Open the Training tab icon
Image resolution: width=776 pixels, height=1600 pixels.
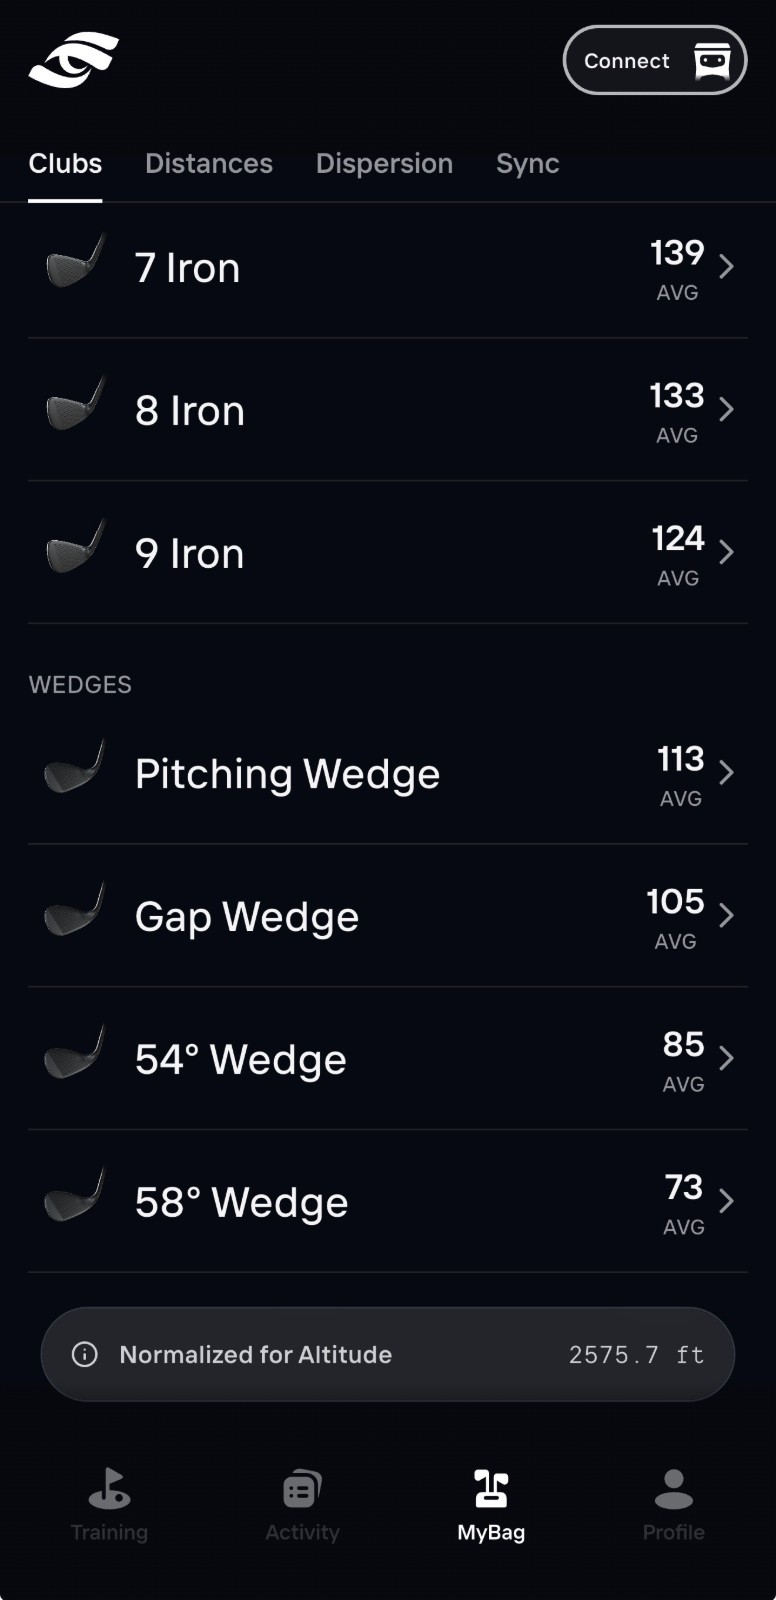[x=109, y=1488]
